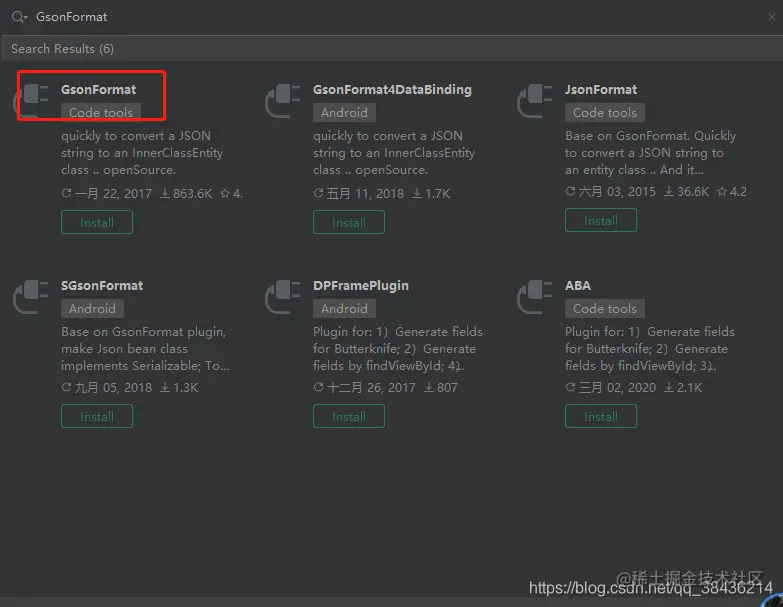Click Android tag under SGsonFormat
The height and width of the screenshot is (607, 783).
pos(92,308)
